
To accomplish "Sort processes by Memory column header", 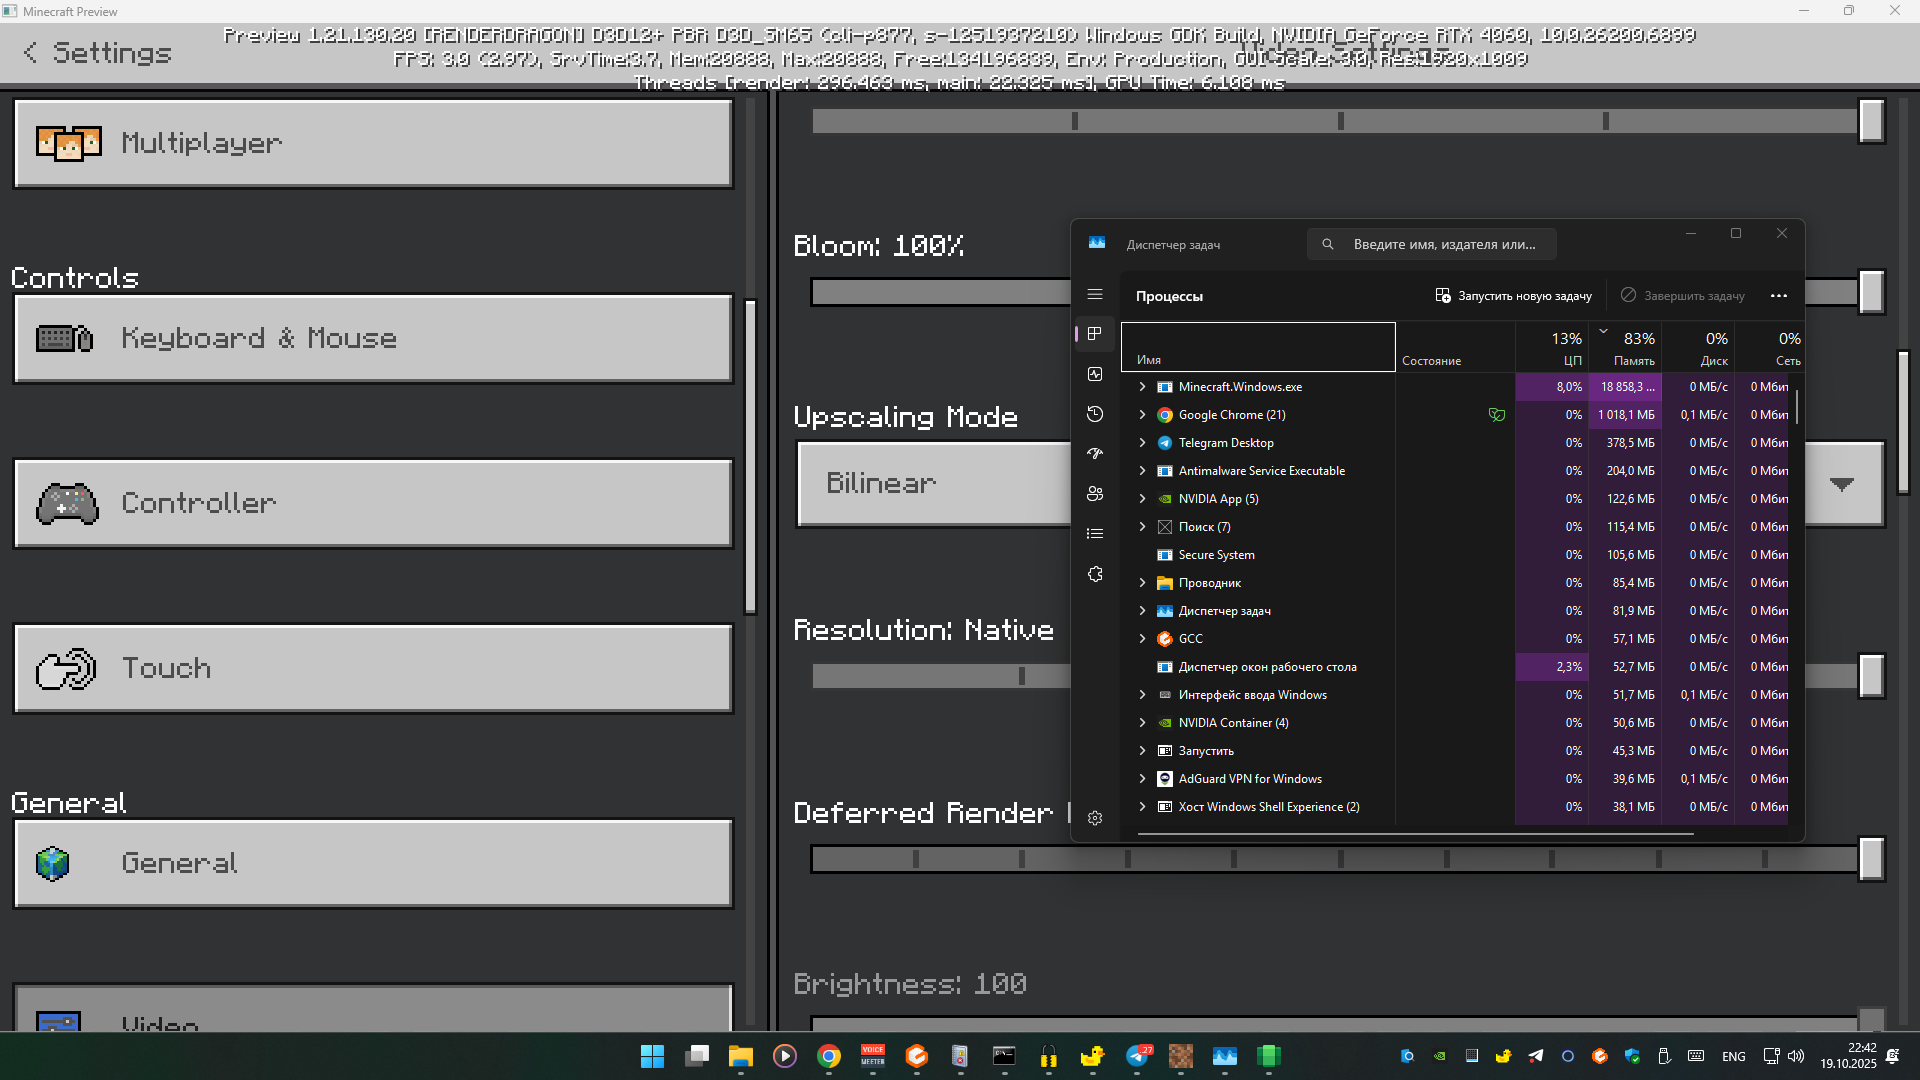I will pos(1632,348).
